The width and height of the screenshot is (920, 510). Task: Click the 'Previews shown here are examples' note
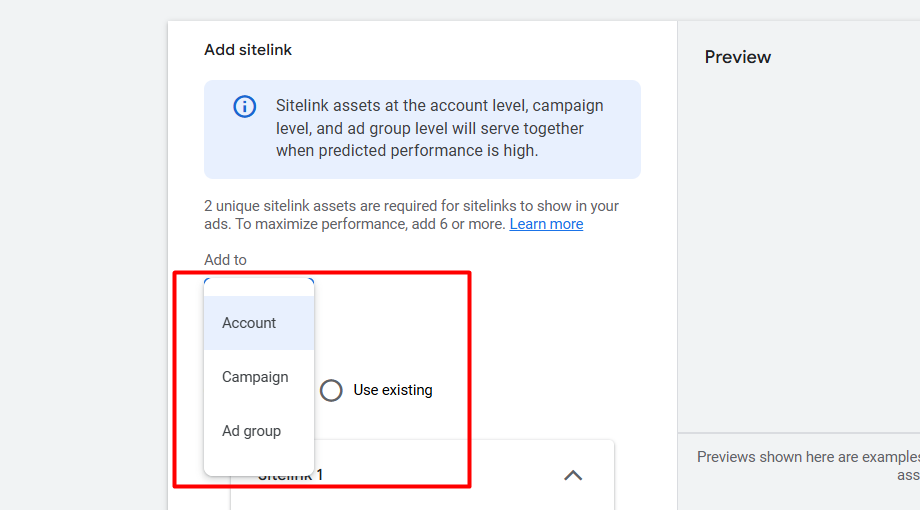(x=807, y=457)
